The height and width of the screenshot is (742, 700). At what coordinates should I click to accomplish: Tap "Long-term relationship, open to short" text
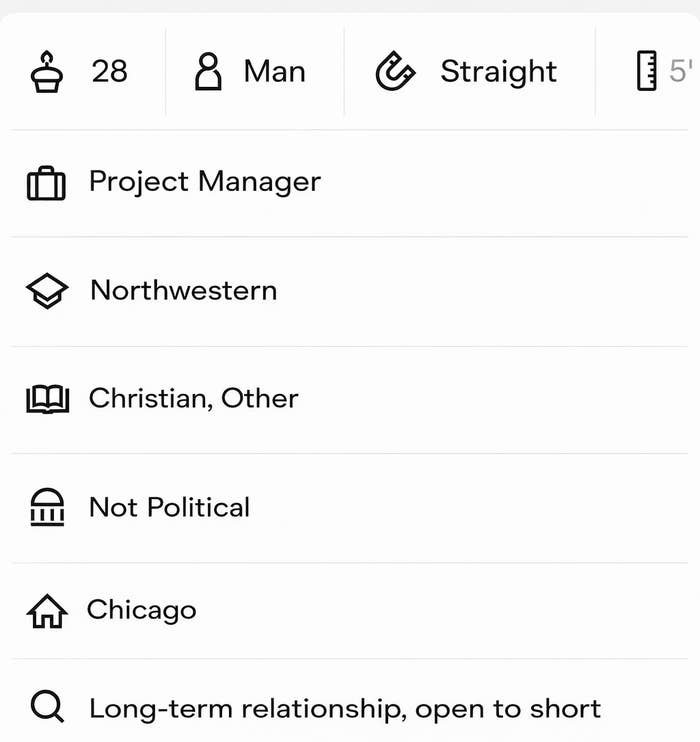[x=345, y=709]
